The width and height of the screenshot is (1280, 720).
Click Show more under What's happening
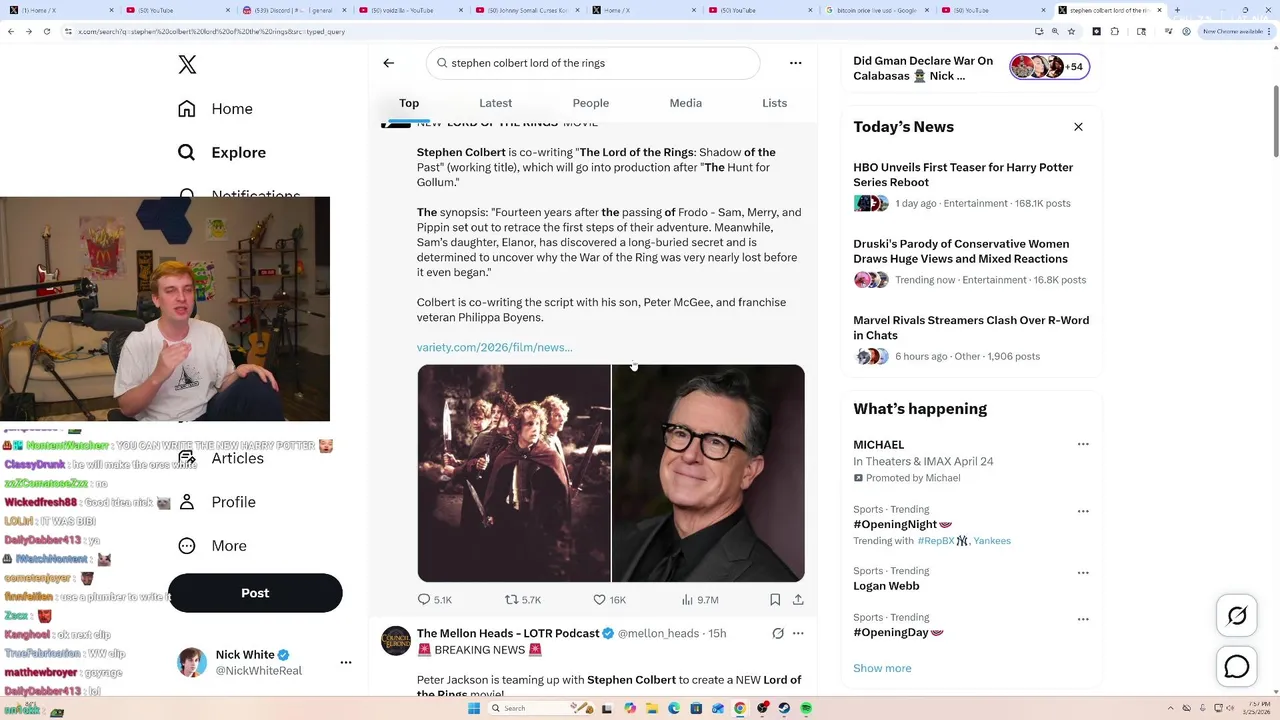[882, 668]
